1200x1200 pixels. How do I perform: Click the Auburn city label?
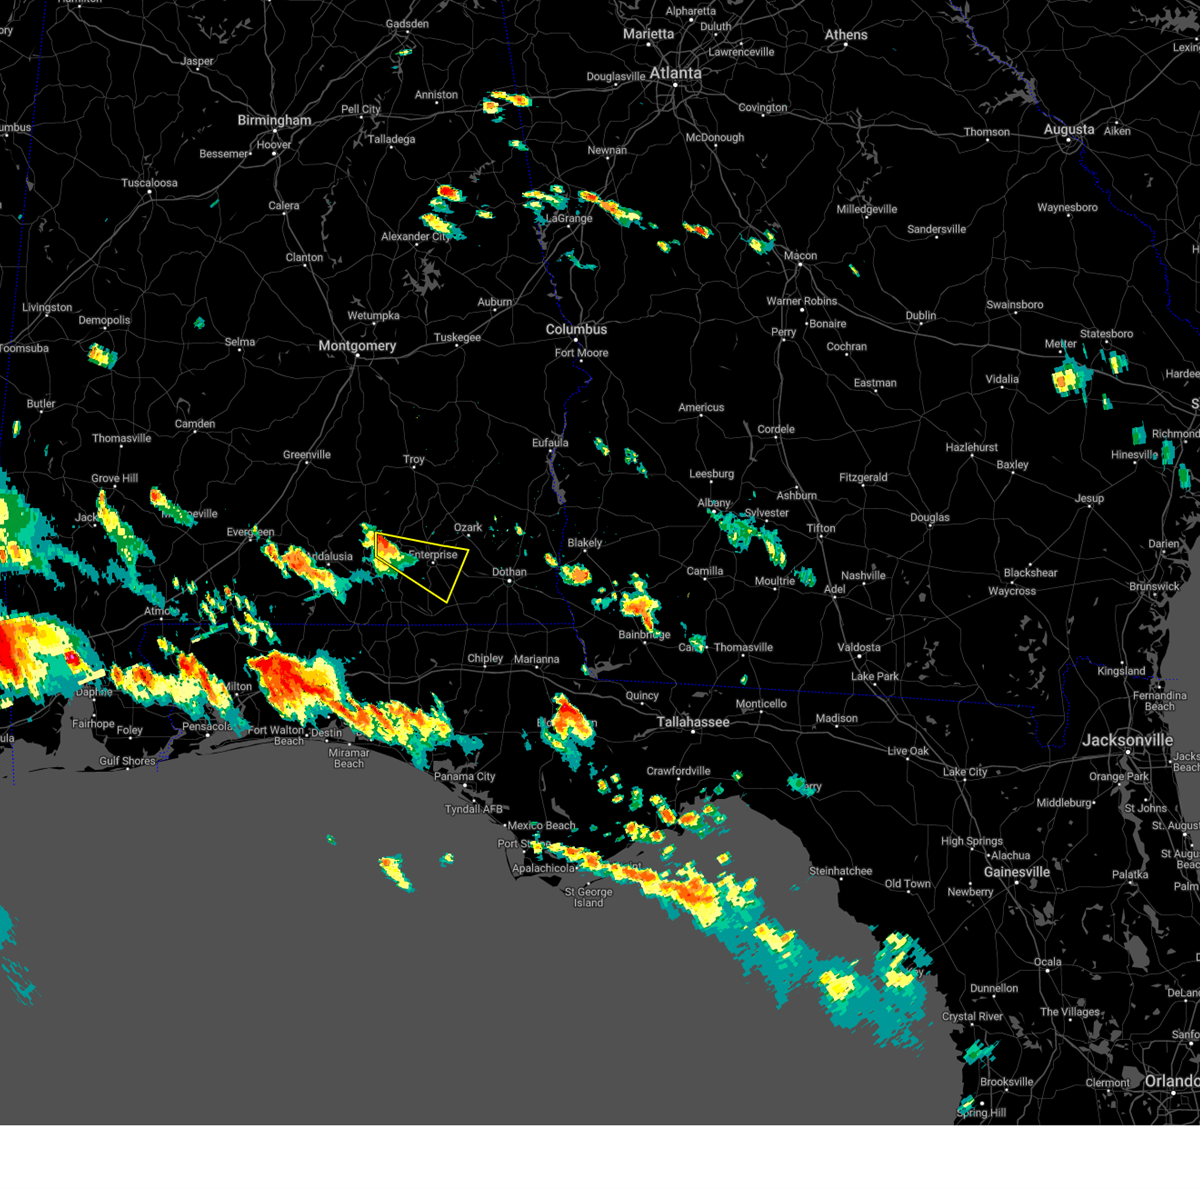pyautogui.click(x=494, y=302)
